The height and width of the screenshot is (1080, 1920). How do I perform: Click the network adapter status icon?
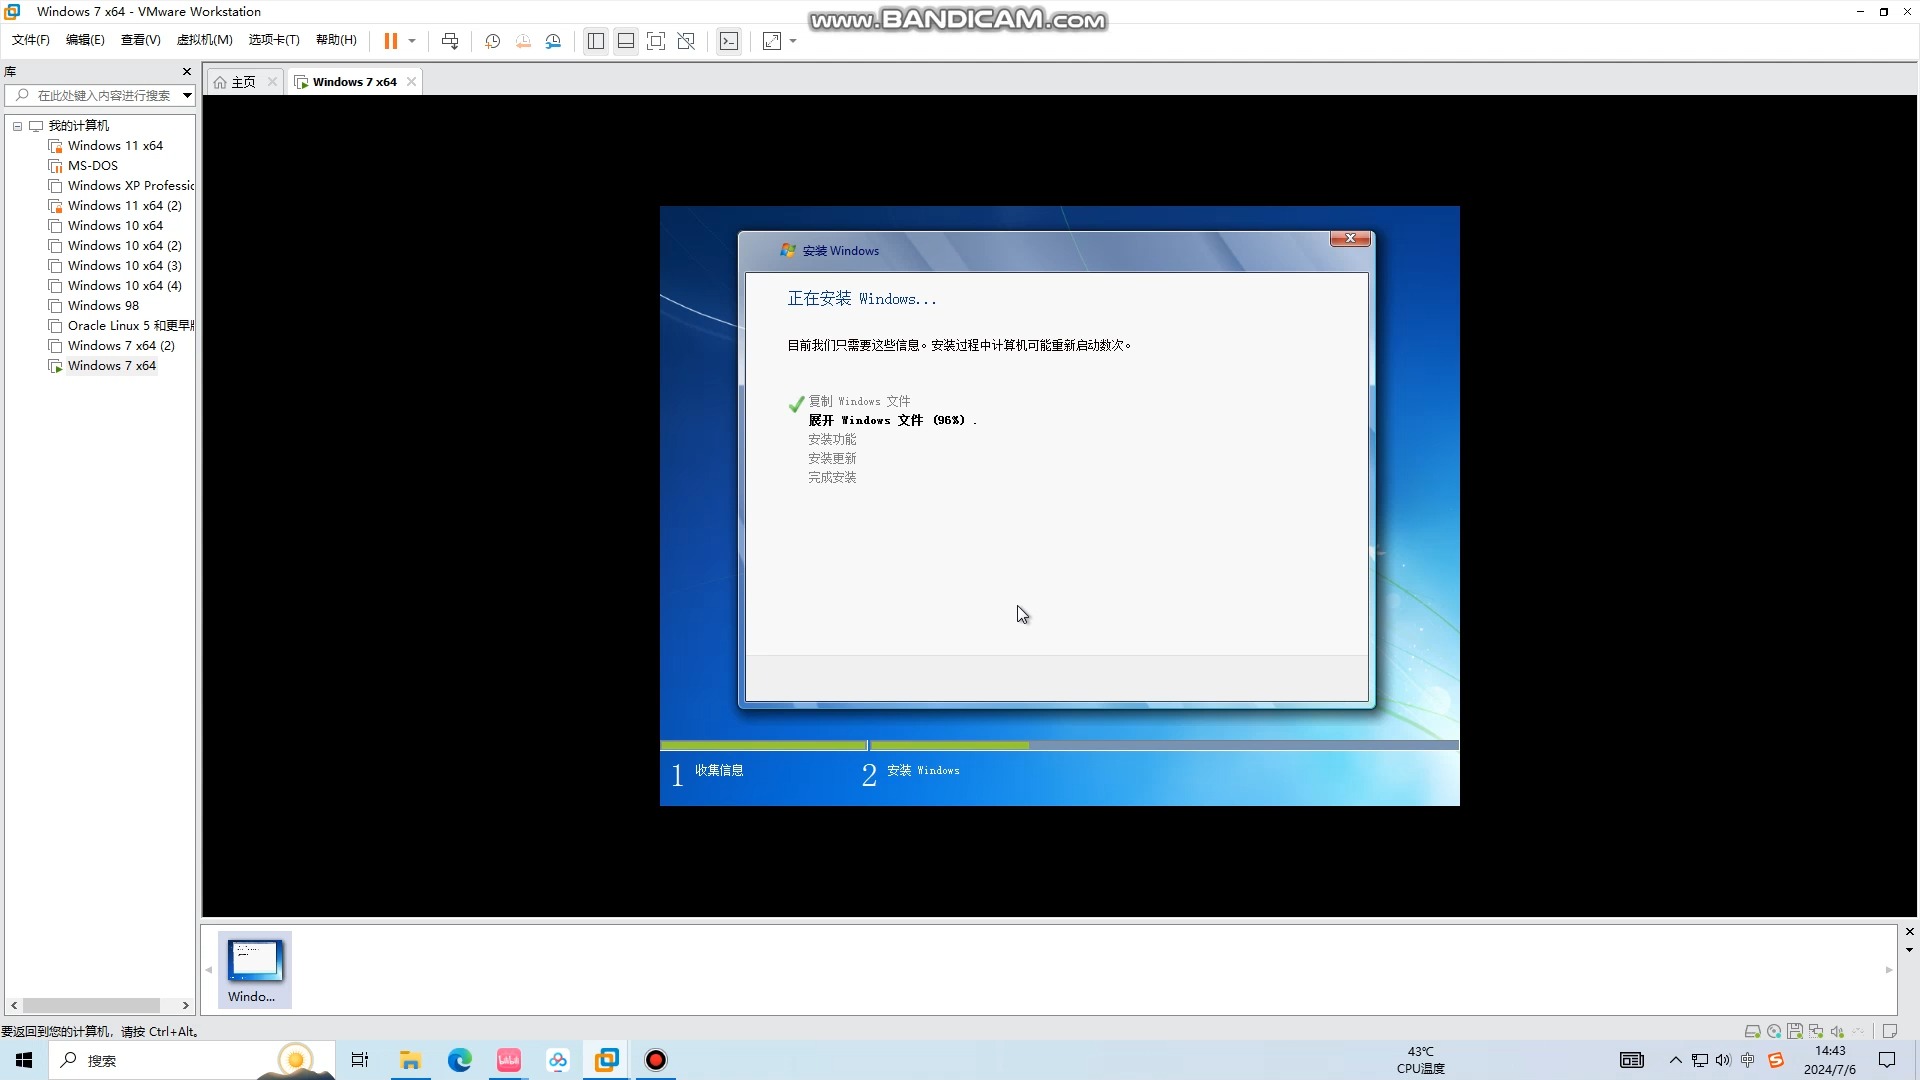point(1816,1031)
